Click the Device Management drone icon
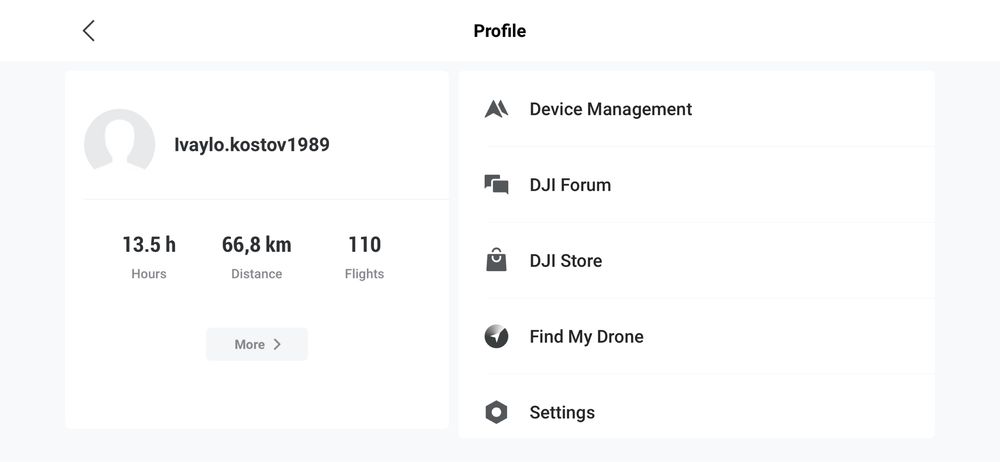1000x462 pixels. coord(496,109)
